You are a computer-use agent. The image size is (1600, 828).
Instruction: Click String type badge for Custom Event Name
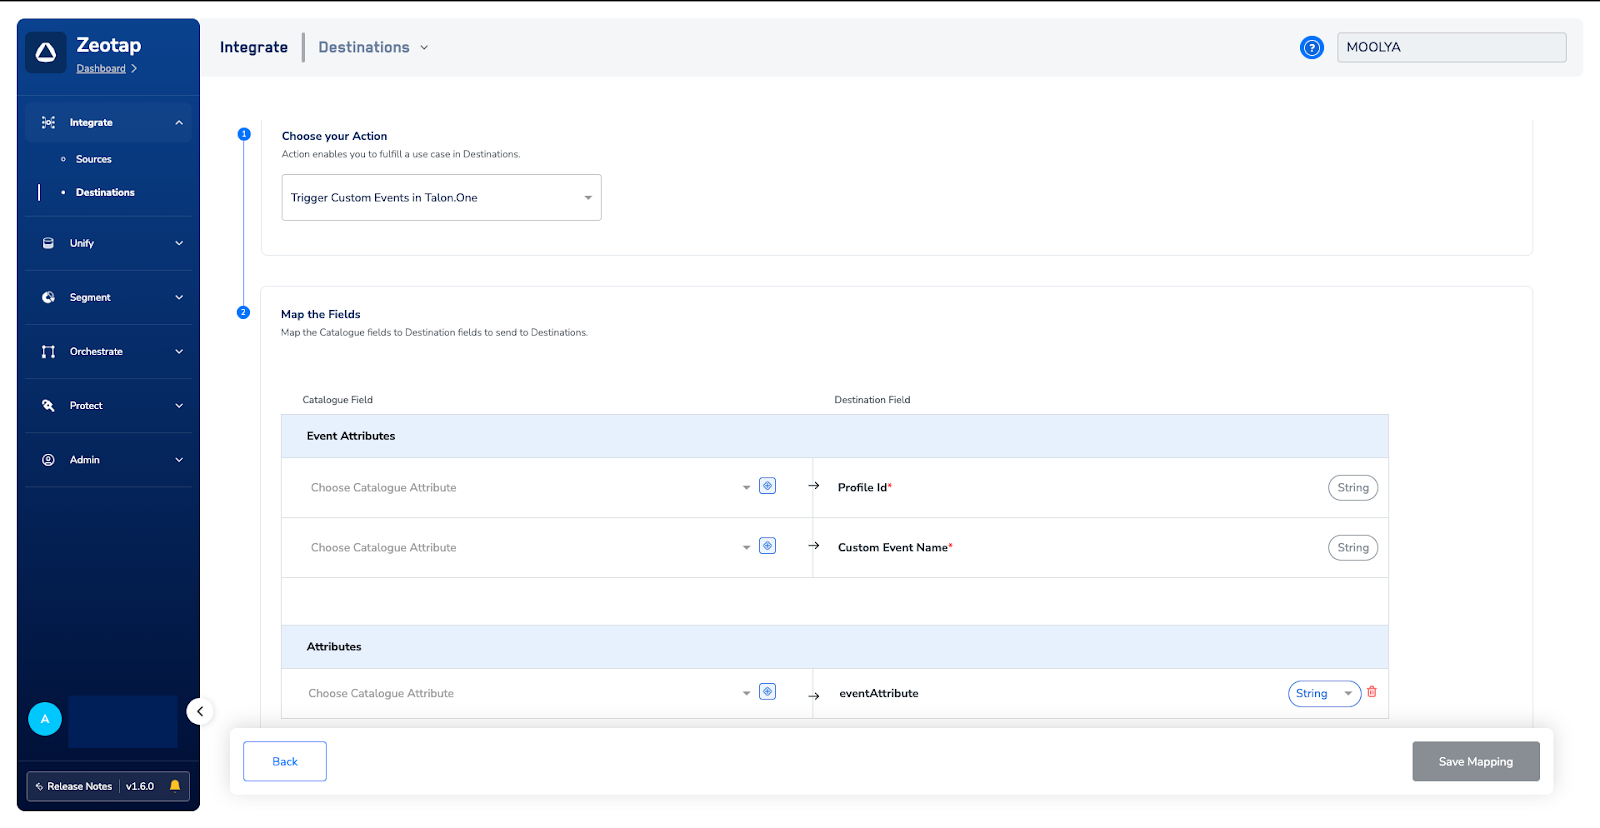1353,548
